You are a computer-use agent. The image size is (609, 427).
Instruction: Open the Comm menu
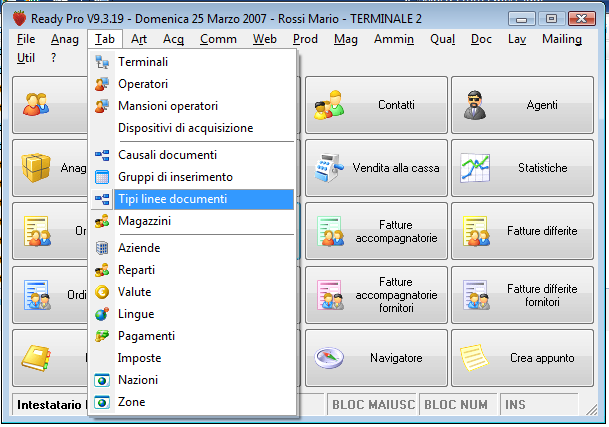tap(218, 39)
